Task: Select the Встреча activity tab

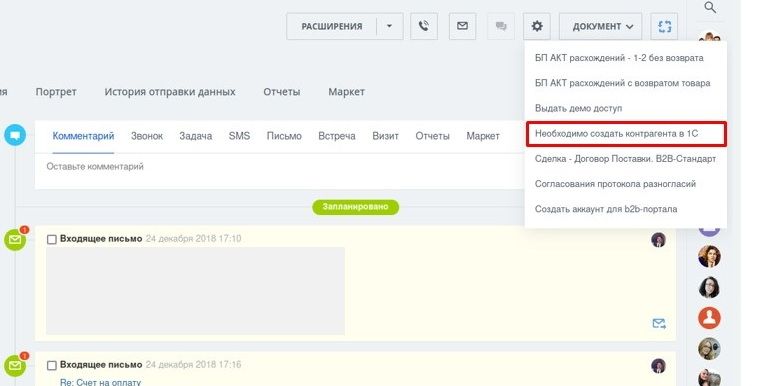Action: [x=337, y=136]
